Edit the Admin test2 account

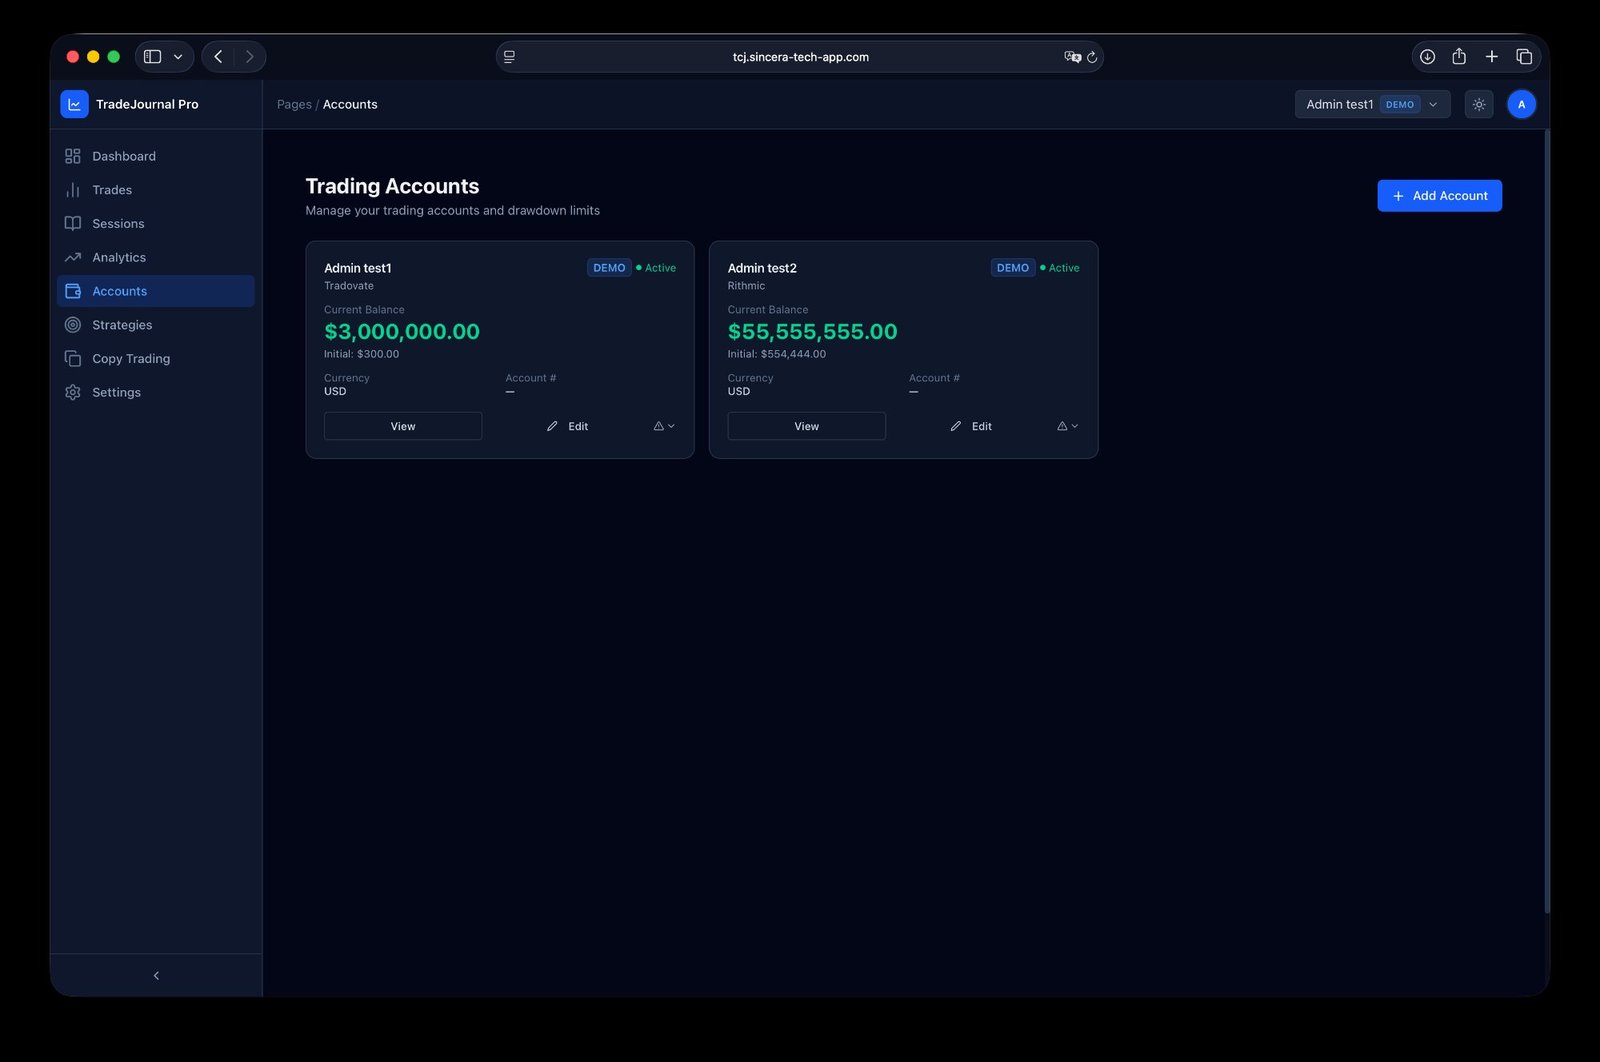(x=971, y=426)
